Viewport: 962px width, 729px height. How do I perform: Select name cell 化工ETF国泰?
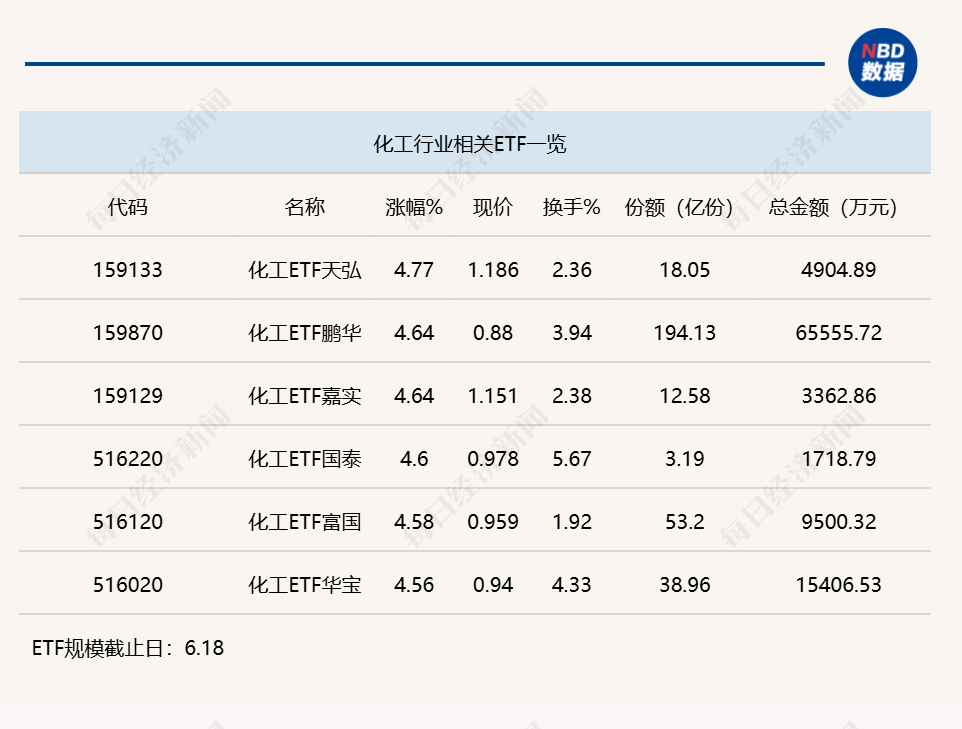[304, 459]
